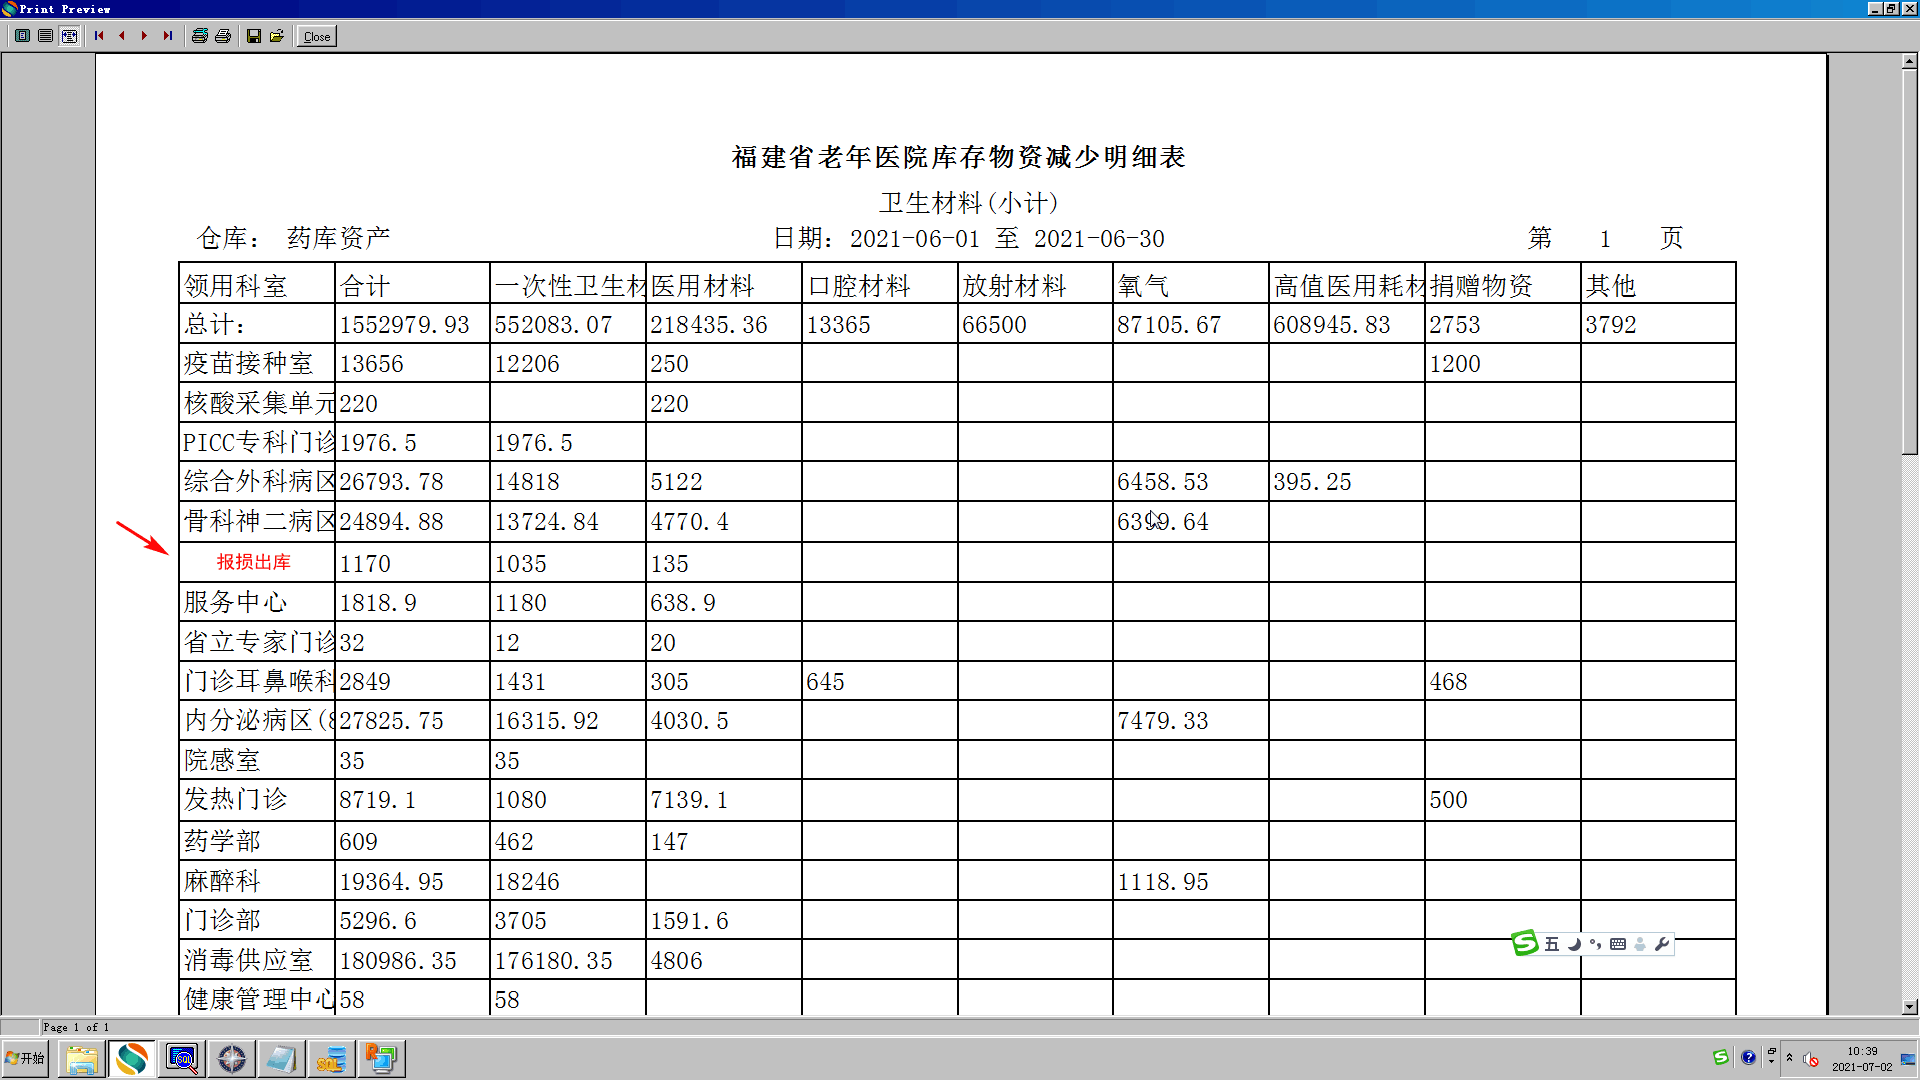This screenshot has width=1920, height=1080.
Task: Switch to 100% text view icon
Action: 46,36
